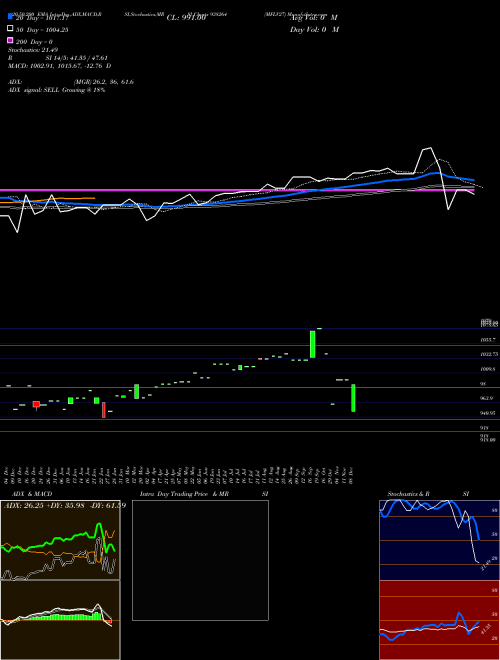The height and width of the screenshot is (660, 500).
Task: Click the 'Intra Day Trading Price & MRSI' title
Action: click(x=204, y=494)
